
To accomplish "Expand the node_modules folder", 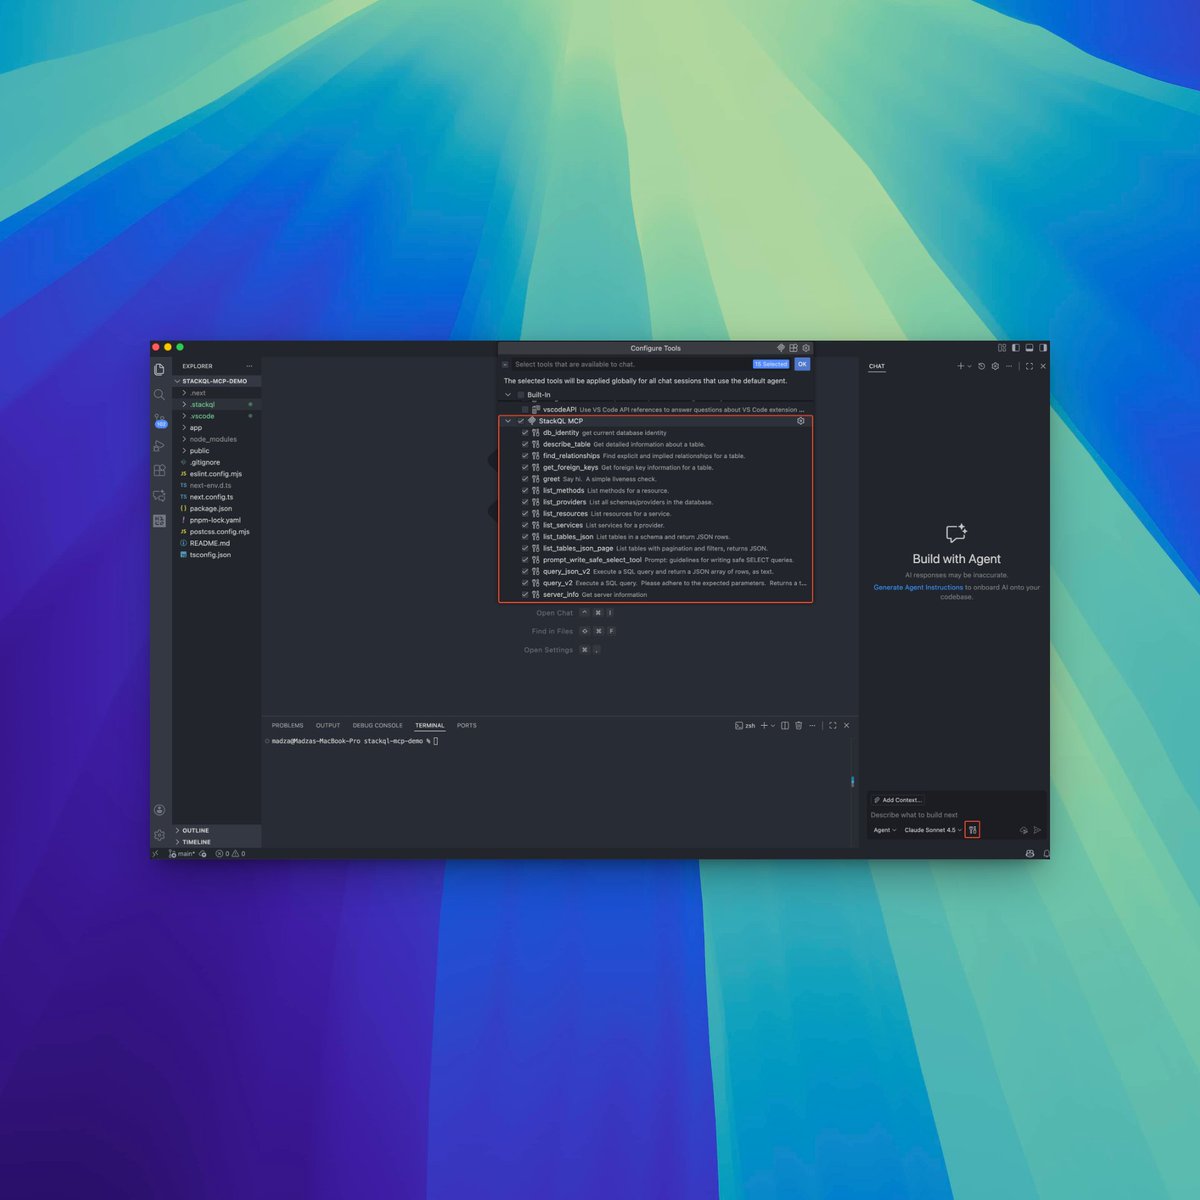I will pyautogui.click(x=184, y=439).
